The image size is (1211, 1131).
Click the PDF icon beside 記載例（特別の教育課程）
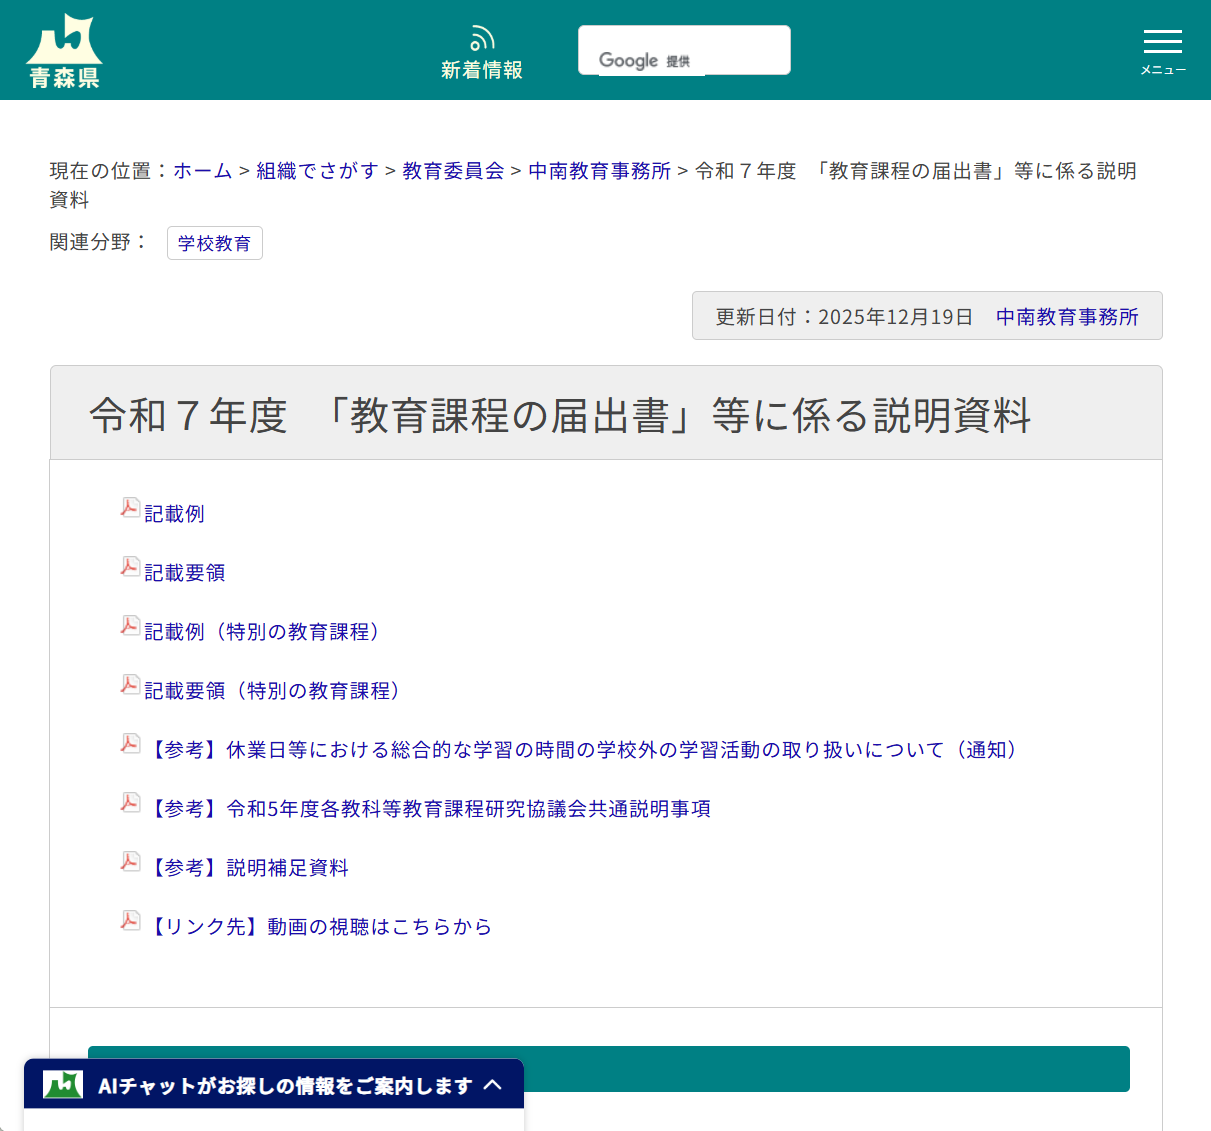tap(130, 625)
